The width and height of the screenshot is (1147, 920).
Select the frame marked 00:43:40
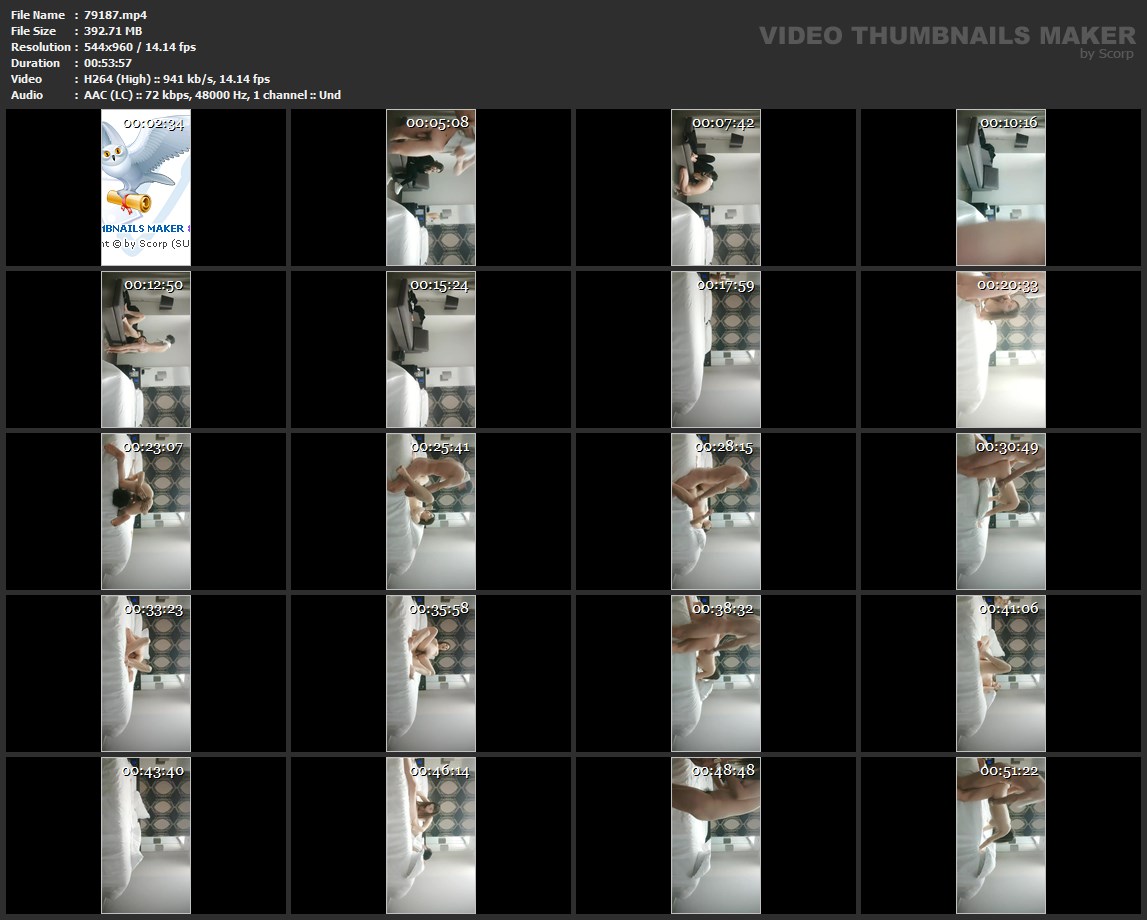click(146, 835)
